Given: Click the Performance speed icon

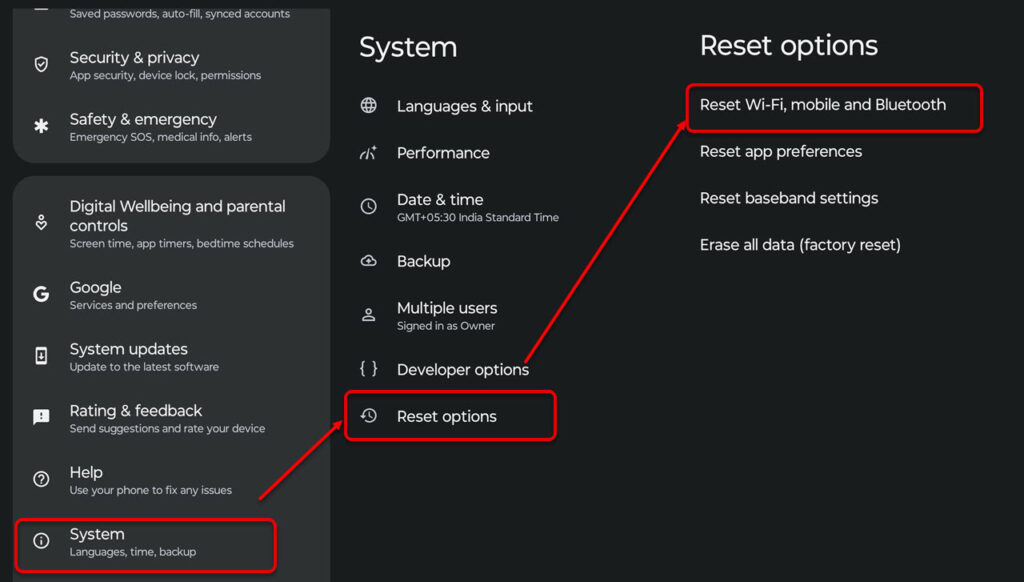Looking at the screenshot, I should click(368, 152).
